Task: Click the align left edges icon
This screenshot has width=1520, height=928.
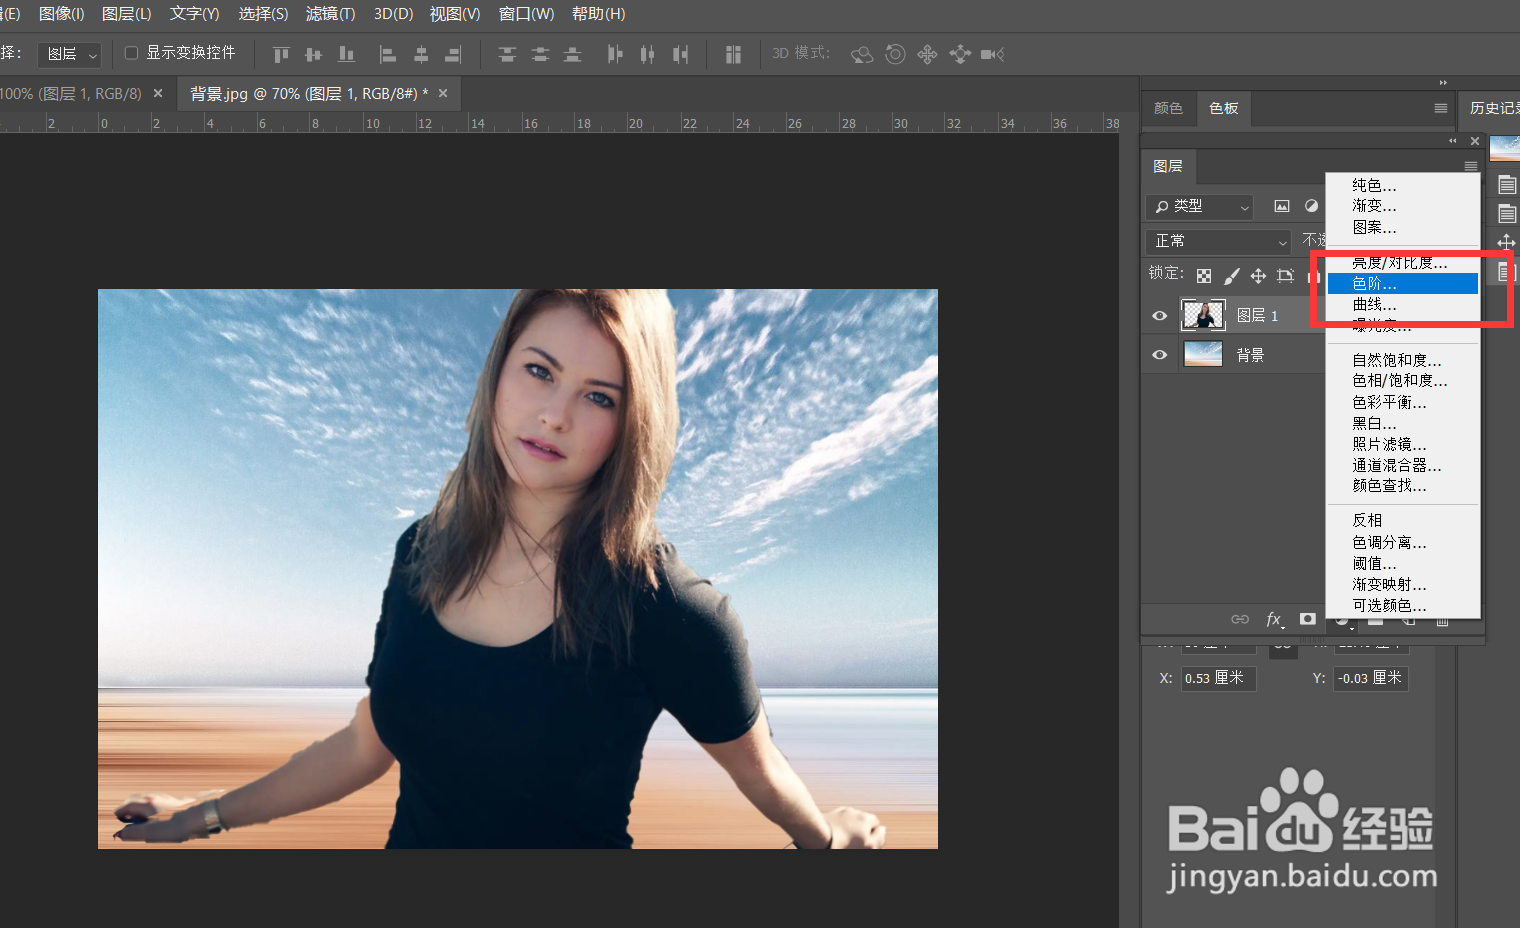Action: (x=388, y=54)
